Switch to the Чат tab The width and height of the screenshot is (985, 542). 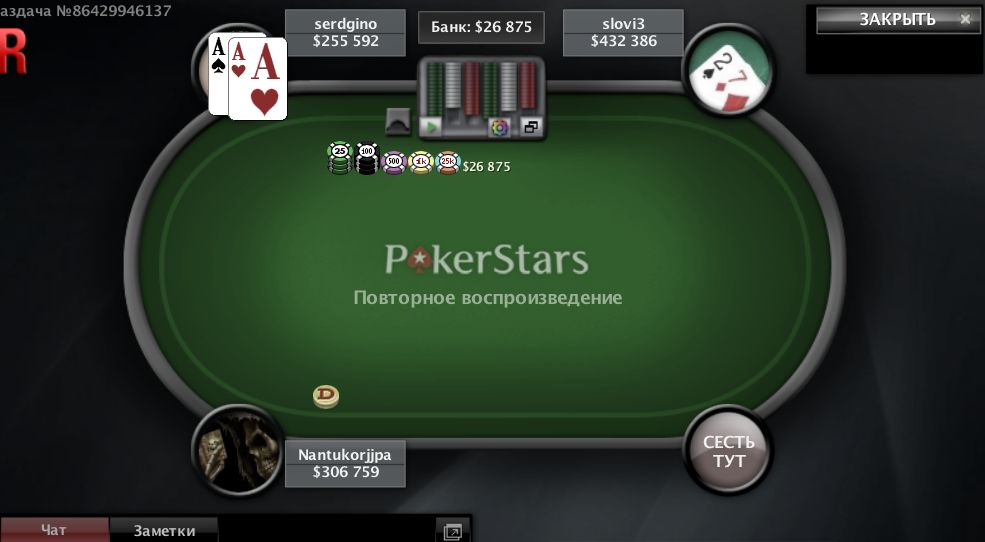[x=54, y=530]
